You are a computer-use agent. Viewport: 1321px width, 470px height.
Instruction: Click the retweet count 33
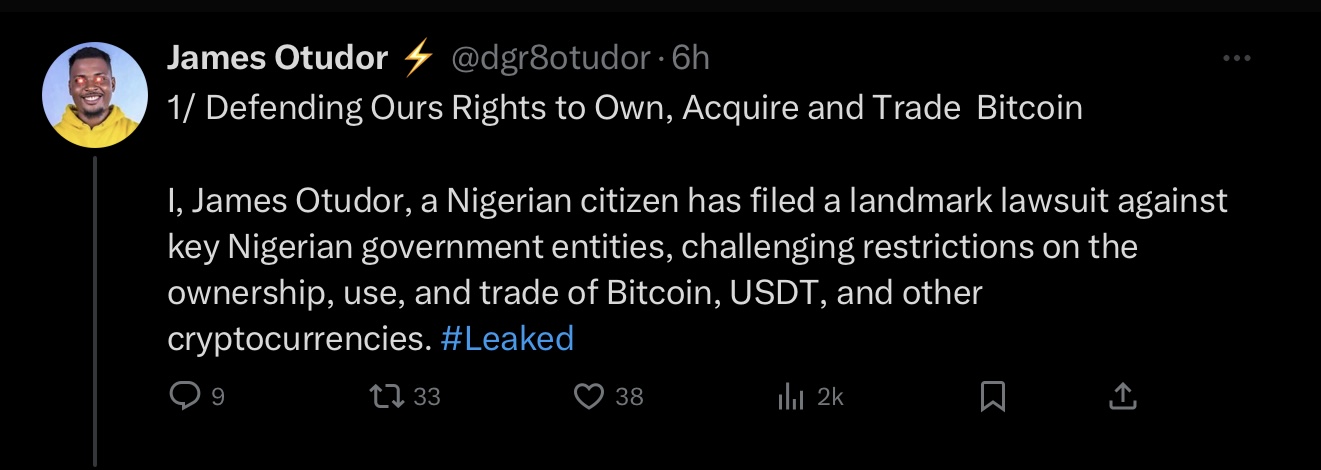coord(427,398)
